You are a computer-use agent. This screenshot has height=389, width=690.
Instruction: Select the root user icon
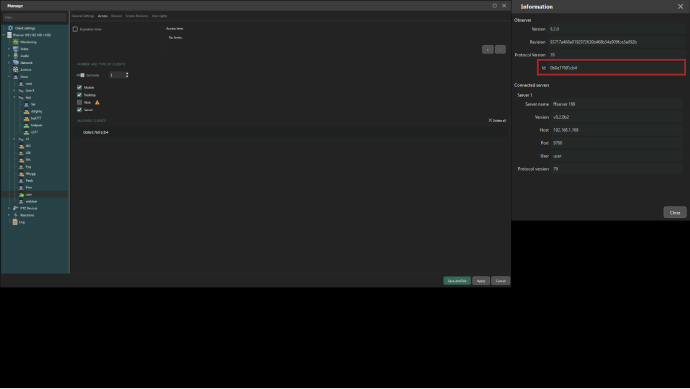[x=21, y=84]
